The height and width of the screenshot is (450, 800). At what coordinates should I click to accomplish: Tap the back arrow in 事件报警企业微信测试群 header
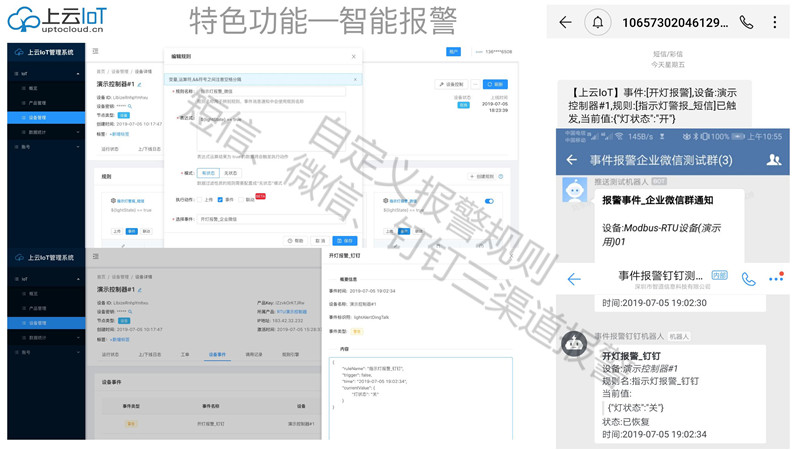tap(572, 160)
